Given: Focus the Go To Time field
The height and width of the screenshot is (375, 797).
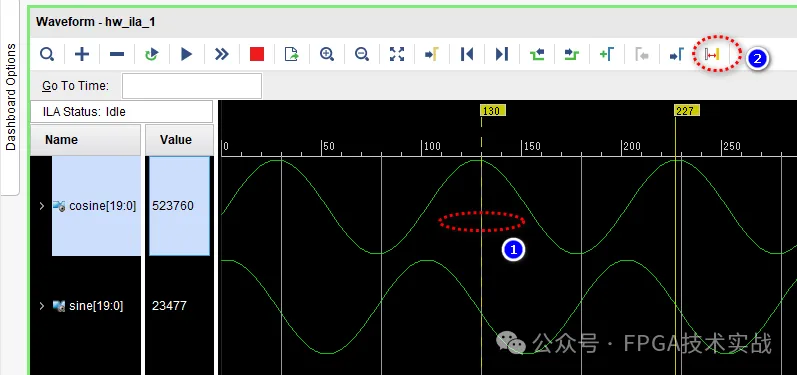Looking at the screenshot, I should point(192,86).
